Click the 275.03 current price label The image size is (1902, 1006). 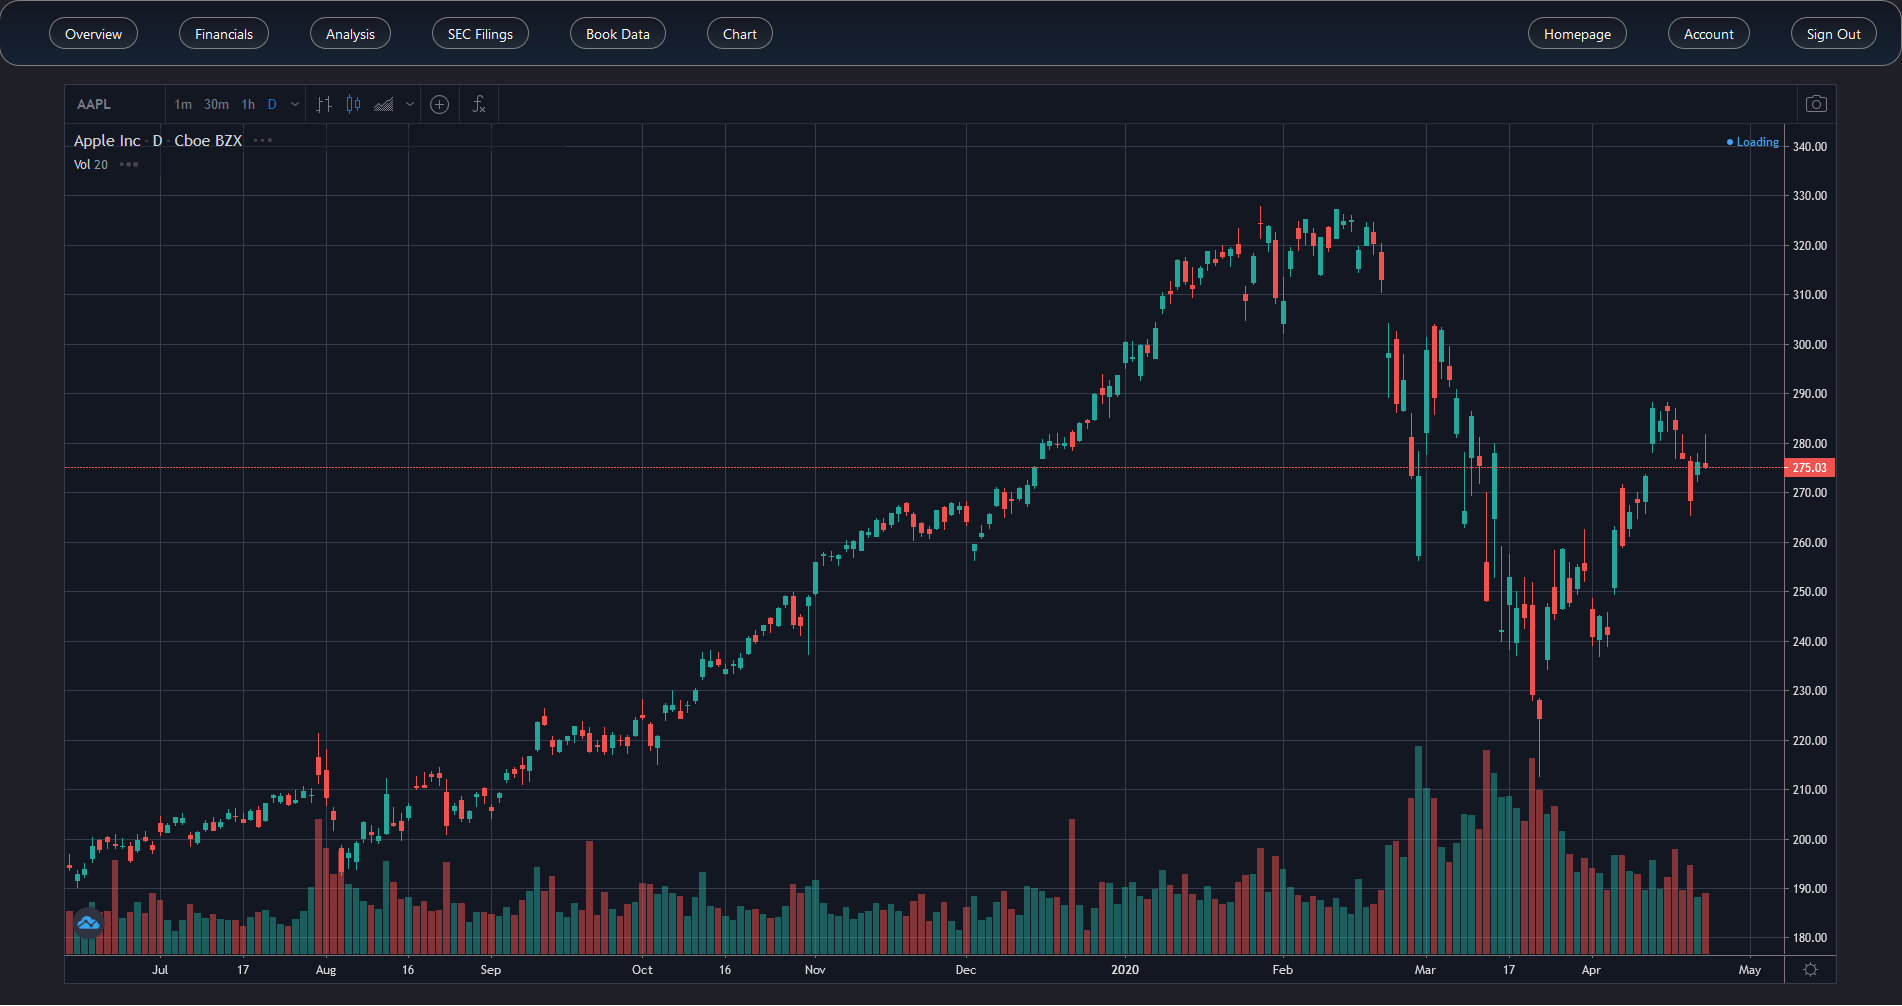1809,468
